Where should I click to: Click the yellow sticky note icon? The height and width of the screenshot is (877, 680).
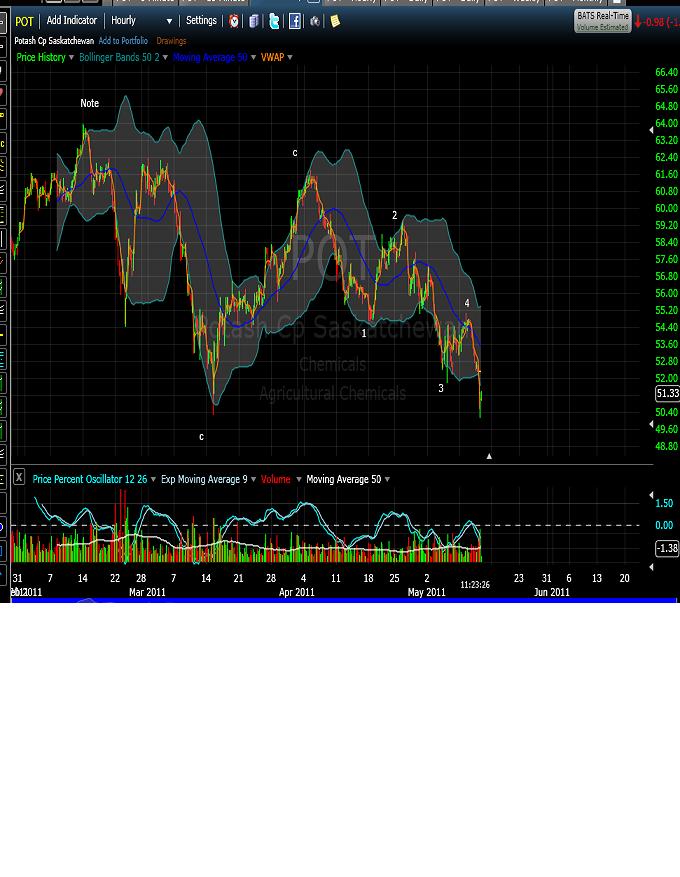pos(335,21)
